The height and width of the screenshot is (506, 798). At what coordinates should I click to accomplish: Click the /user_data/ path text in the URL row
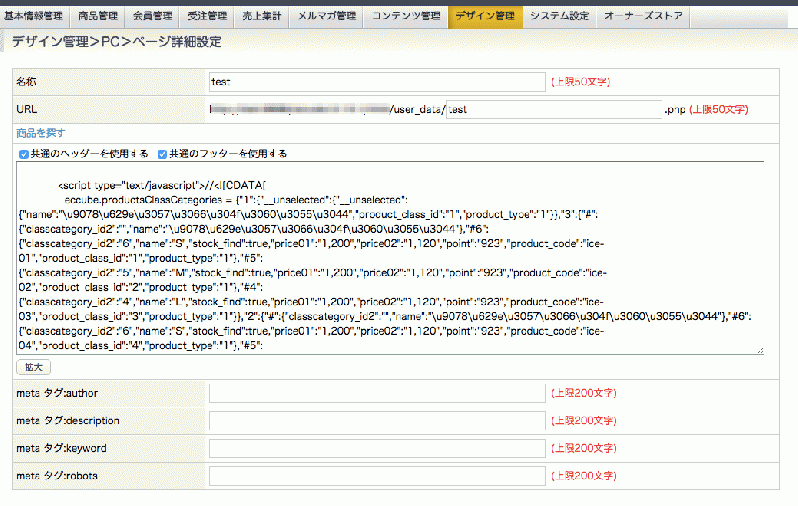coord(417,109)
